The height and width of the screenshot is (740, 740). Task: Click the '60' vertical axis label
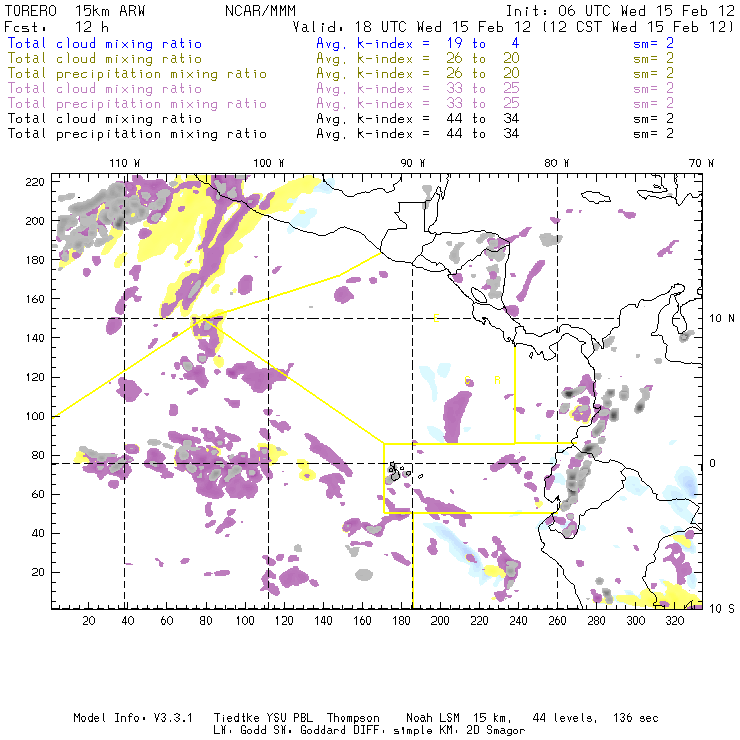(x=38, y=495)
